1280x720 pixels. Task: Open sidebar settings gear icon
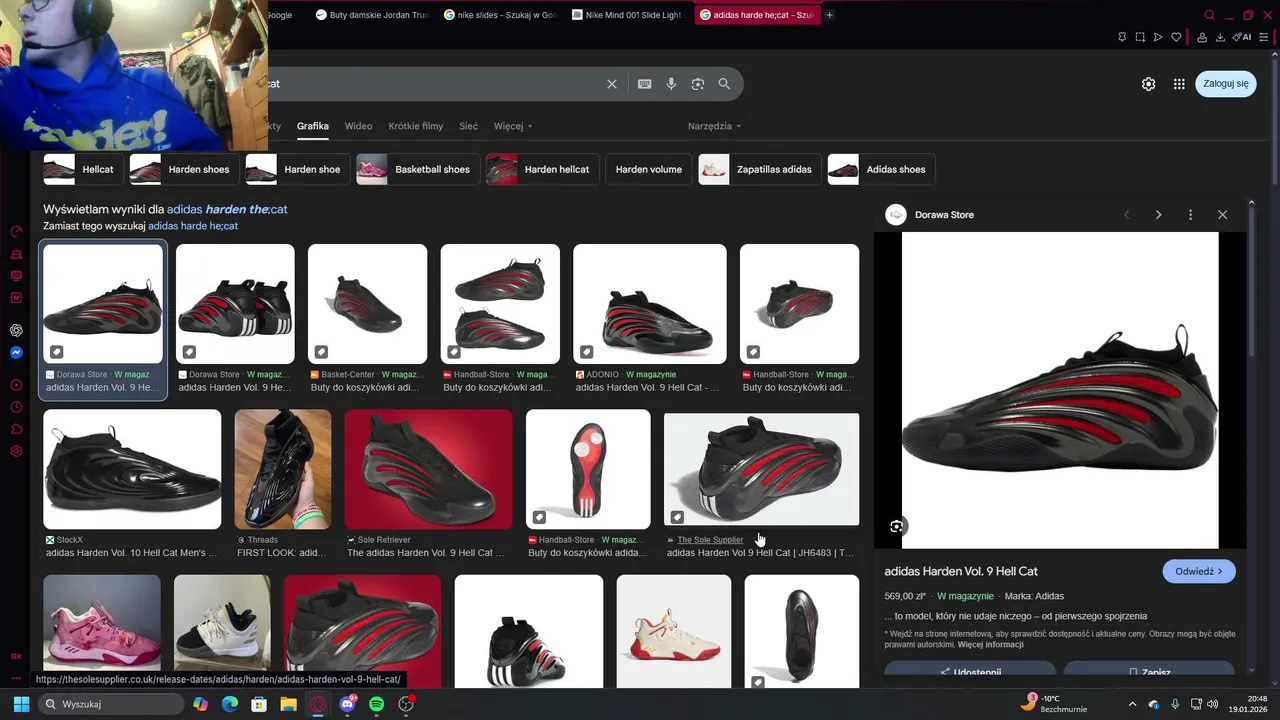[16, 451]
